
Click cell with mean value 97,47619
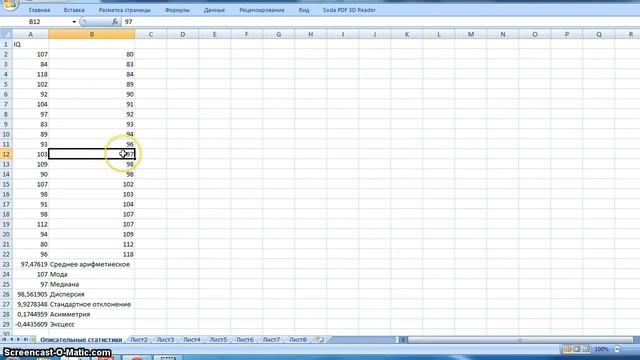(30, 264)
